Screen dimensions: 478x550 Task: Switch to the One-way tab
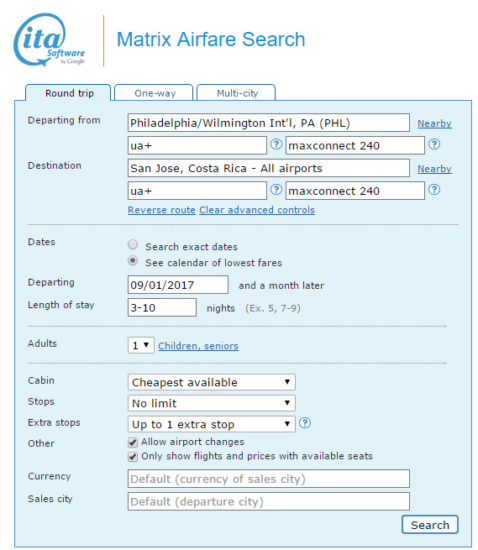click(154, 93)
